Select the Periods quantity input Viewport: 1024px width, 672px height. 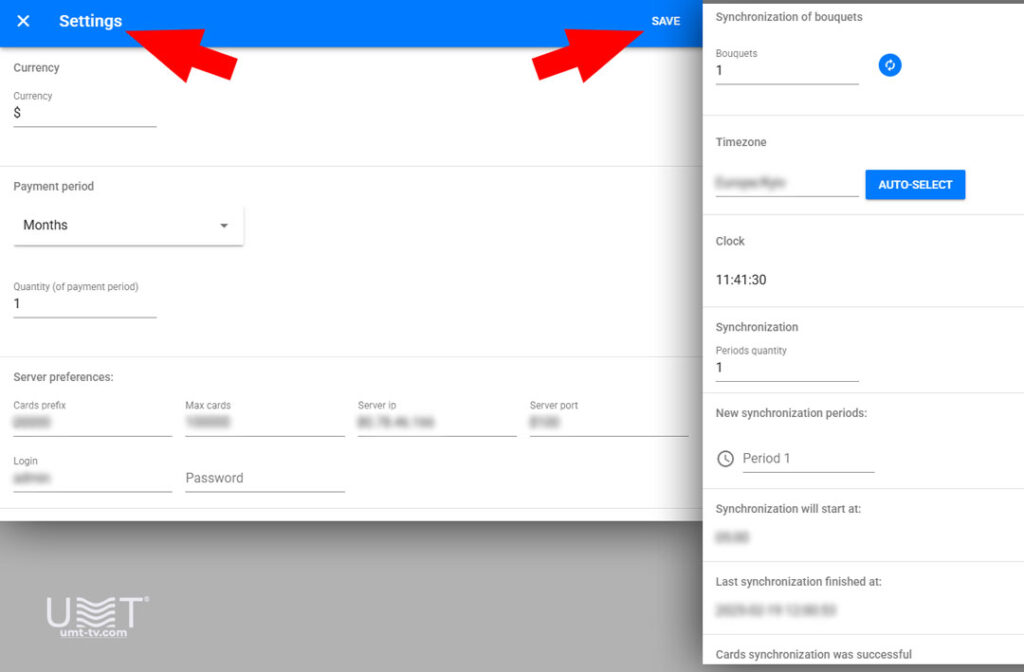(x=786, y=368)
